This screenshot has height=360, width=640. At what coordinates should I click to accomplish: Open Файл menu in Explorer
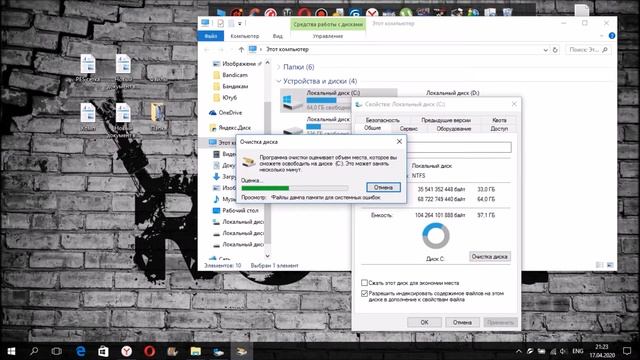pyautogui.click(x=211, y=36)
